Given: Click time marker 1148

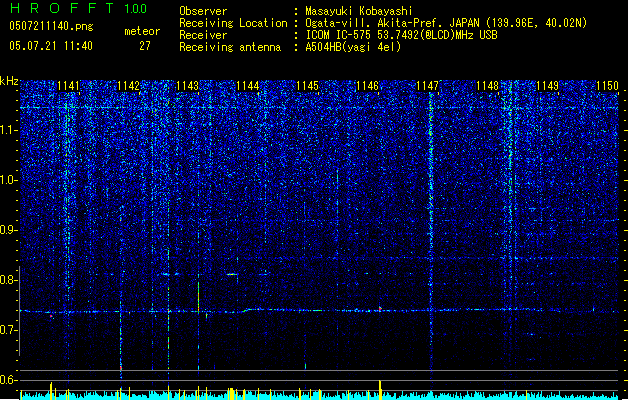Looking at the screenshot, I should [x=487, y=86].
